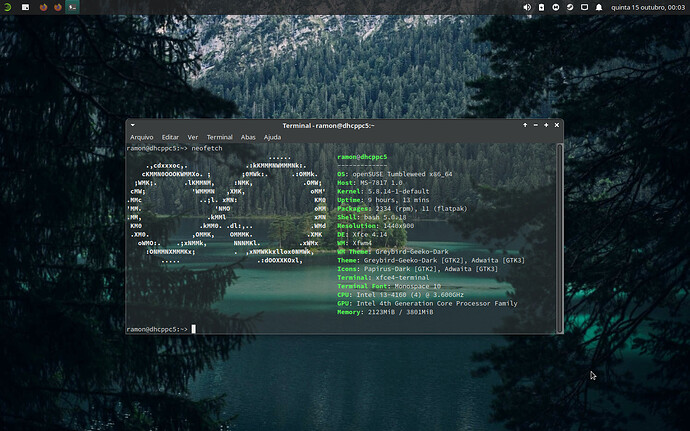Open the Editar menu
Viewport: 690px width, 431px height.
170,137
